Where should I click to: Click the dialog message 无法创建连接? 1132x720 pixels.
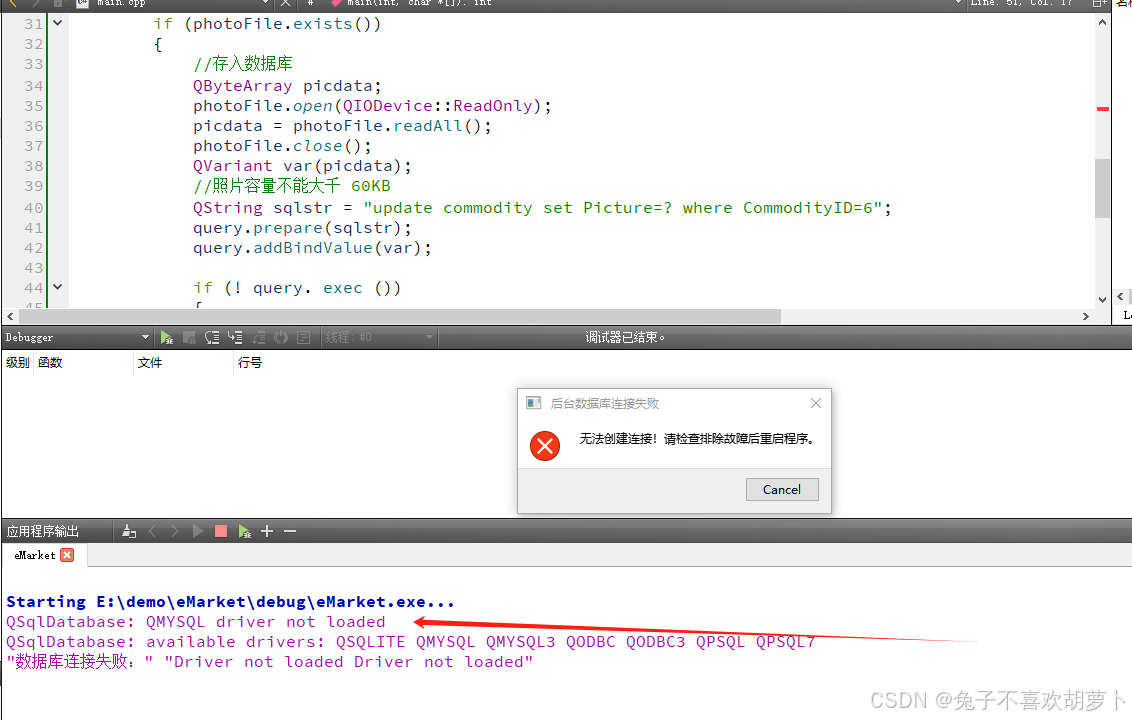pos(697,439)
